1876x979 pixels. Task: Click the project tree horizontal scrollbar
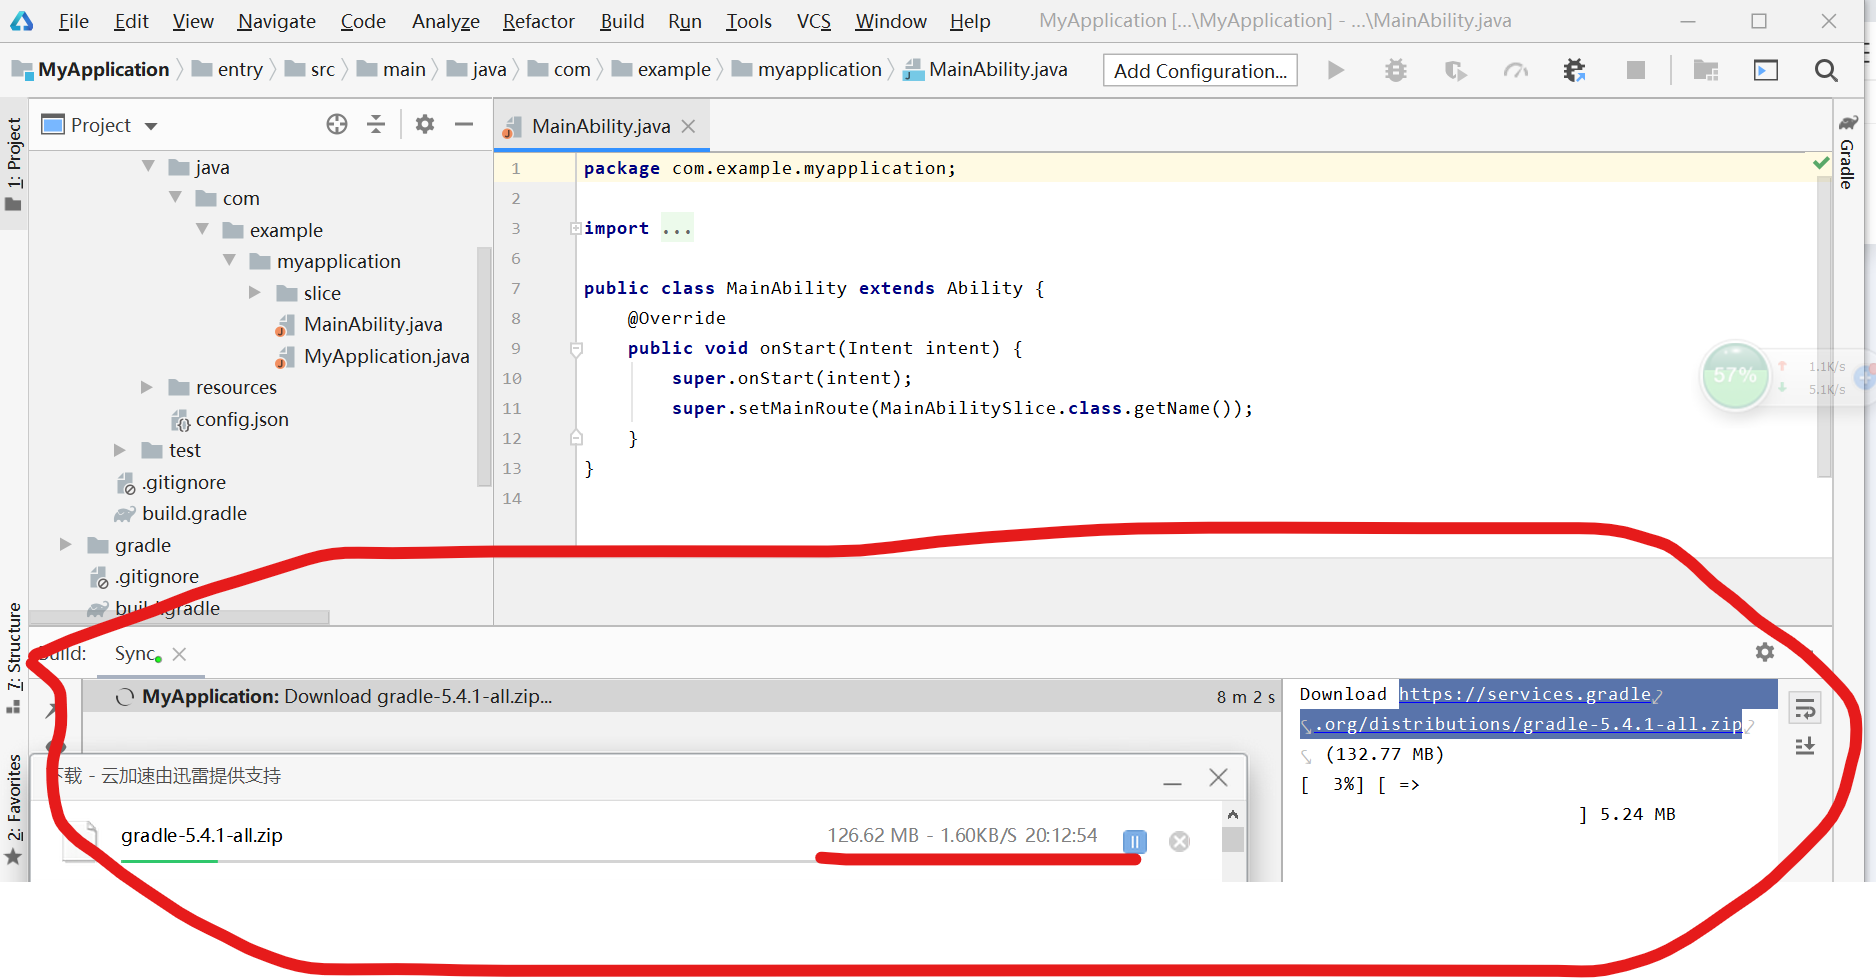[x=180, y=617]
